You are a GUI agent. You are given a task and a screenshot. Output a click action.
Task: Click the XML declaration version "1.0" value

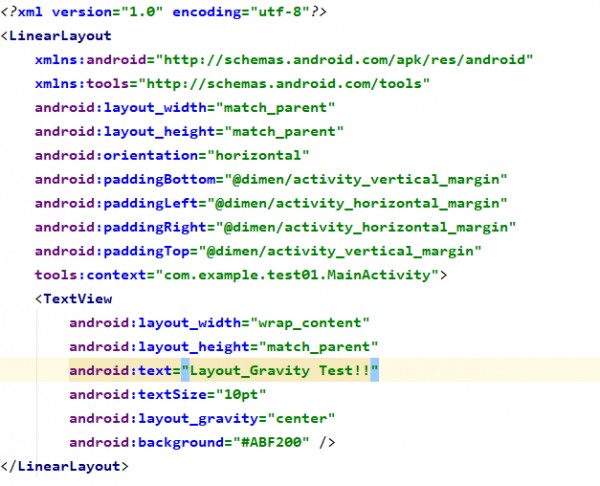pyautogui.click(x=142, y=12)
